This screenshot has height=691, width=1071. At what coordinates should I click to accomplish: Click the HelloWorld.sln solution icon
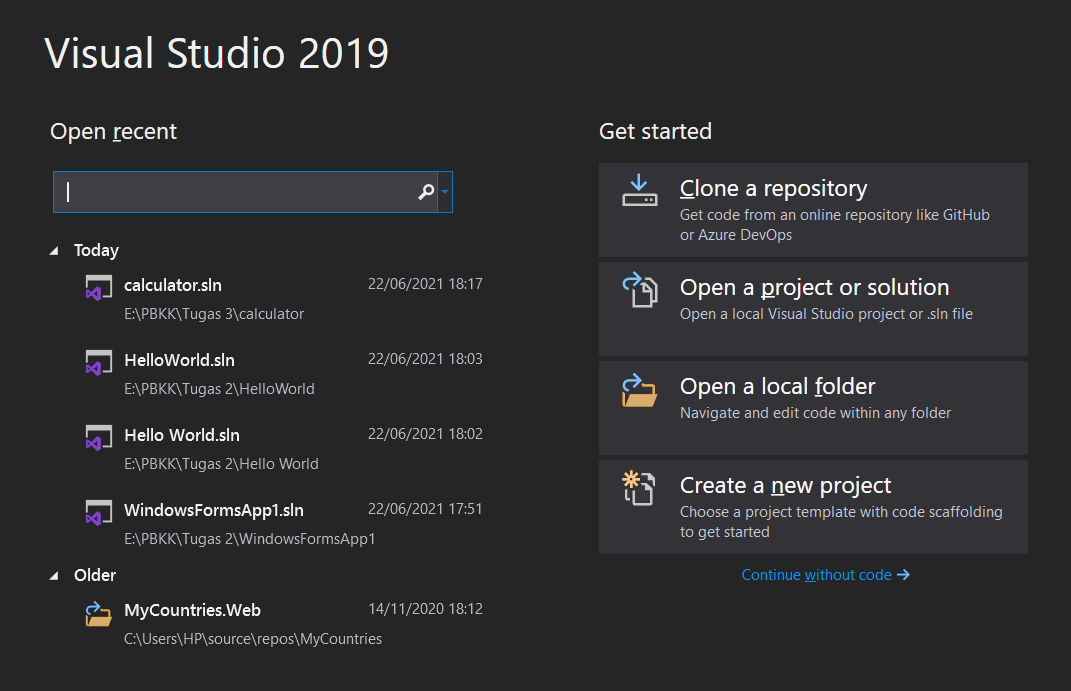pyautogui.click(x=98, y=362)
